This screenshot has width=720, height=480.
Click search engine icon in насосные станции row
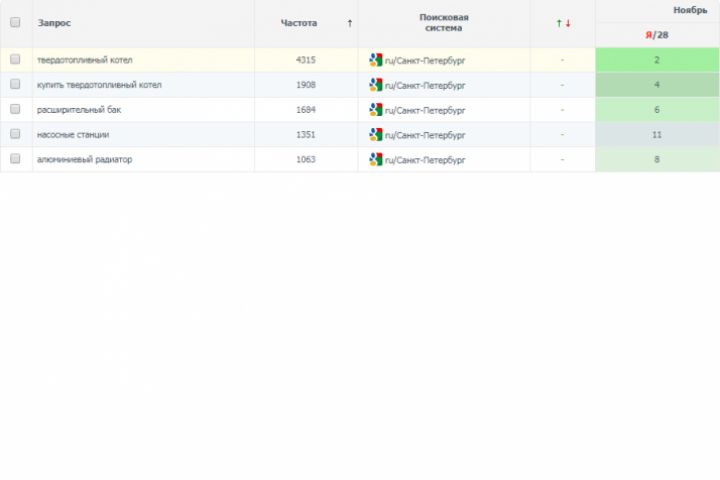click(376, 134)
